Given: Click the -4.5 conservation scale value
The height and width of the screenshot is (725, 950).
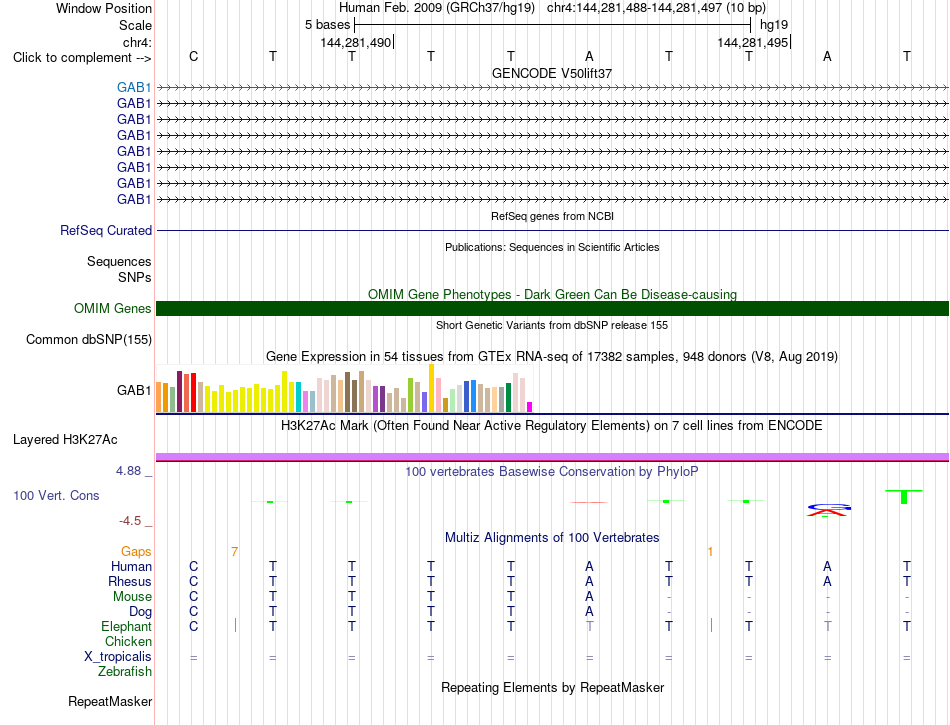Looking at the screenshot, I should click(130, 521).
